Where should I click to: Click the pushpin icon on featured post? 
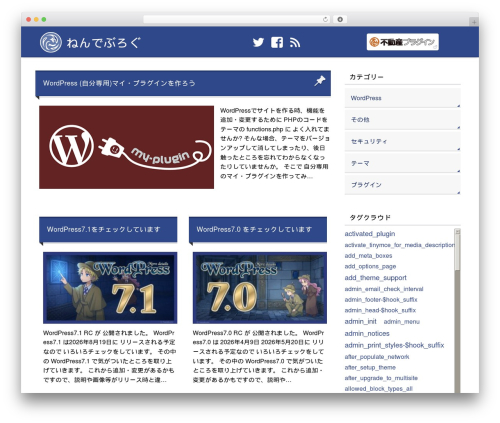319,81
